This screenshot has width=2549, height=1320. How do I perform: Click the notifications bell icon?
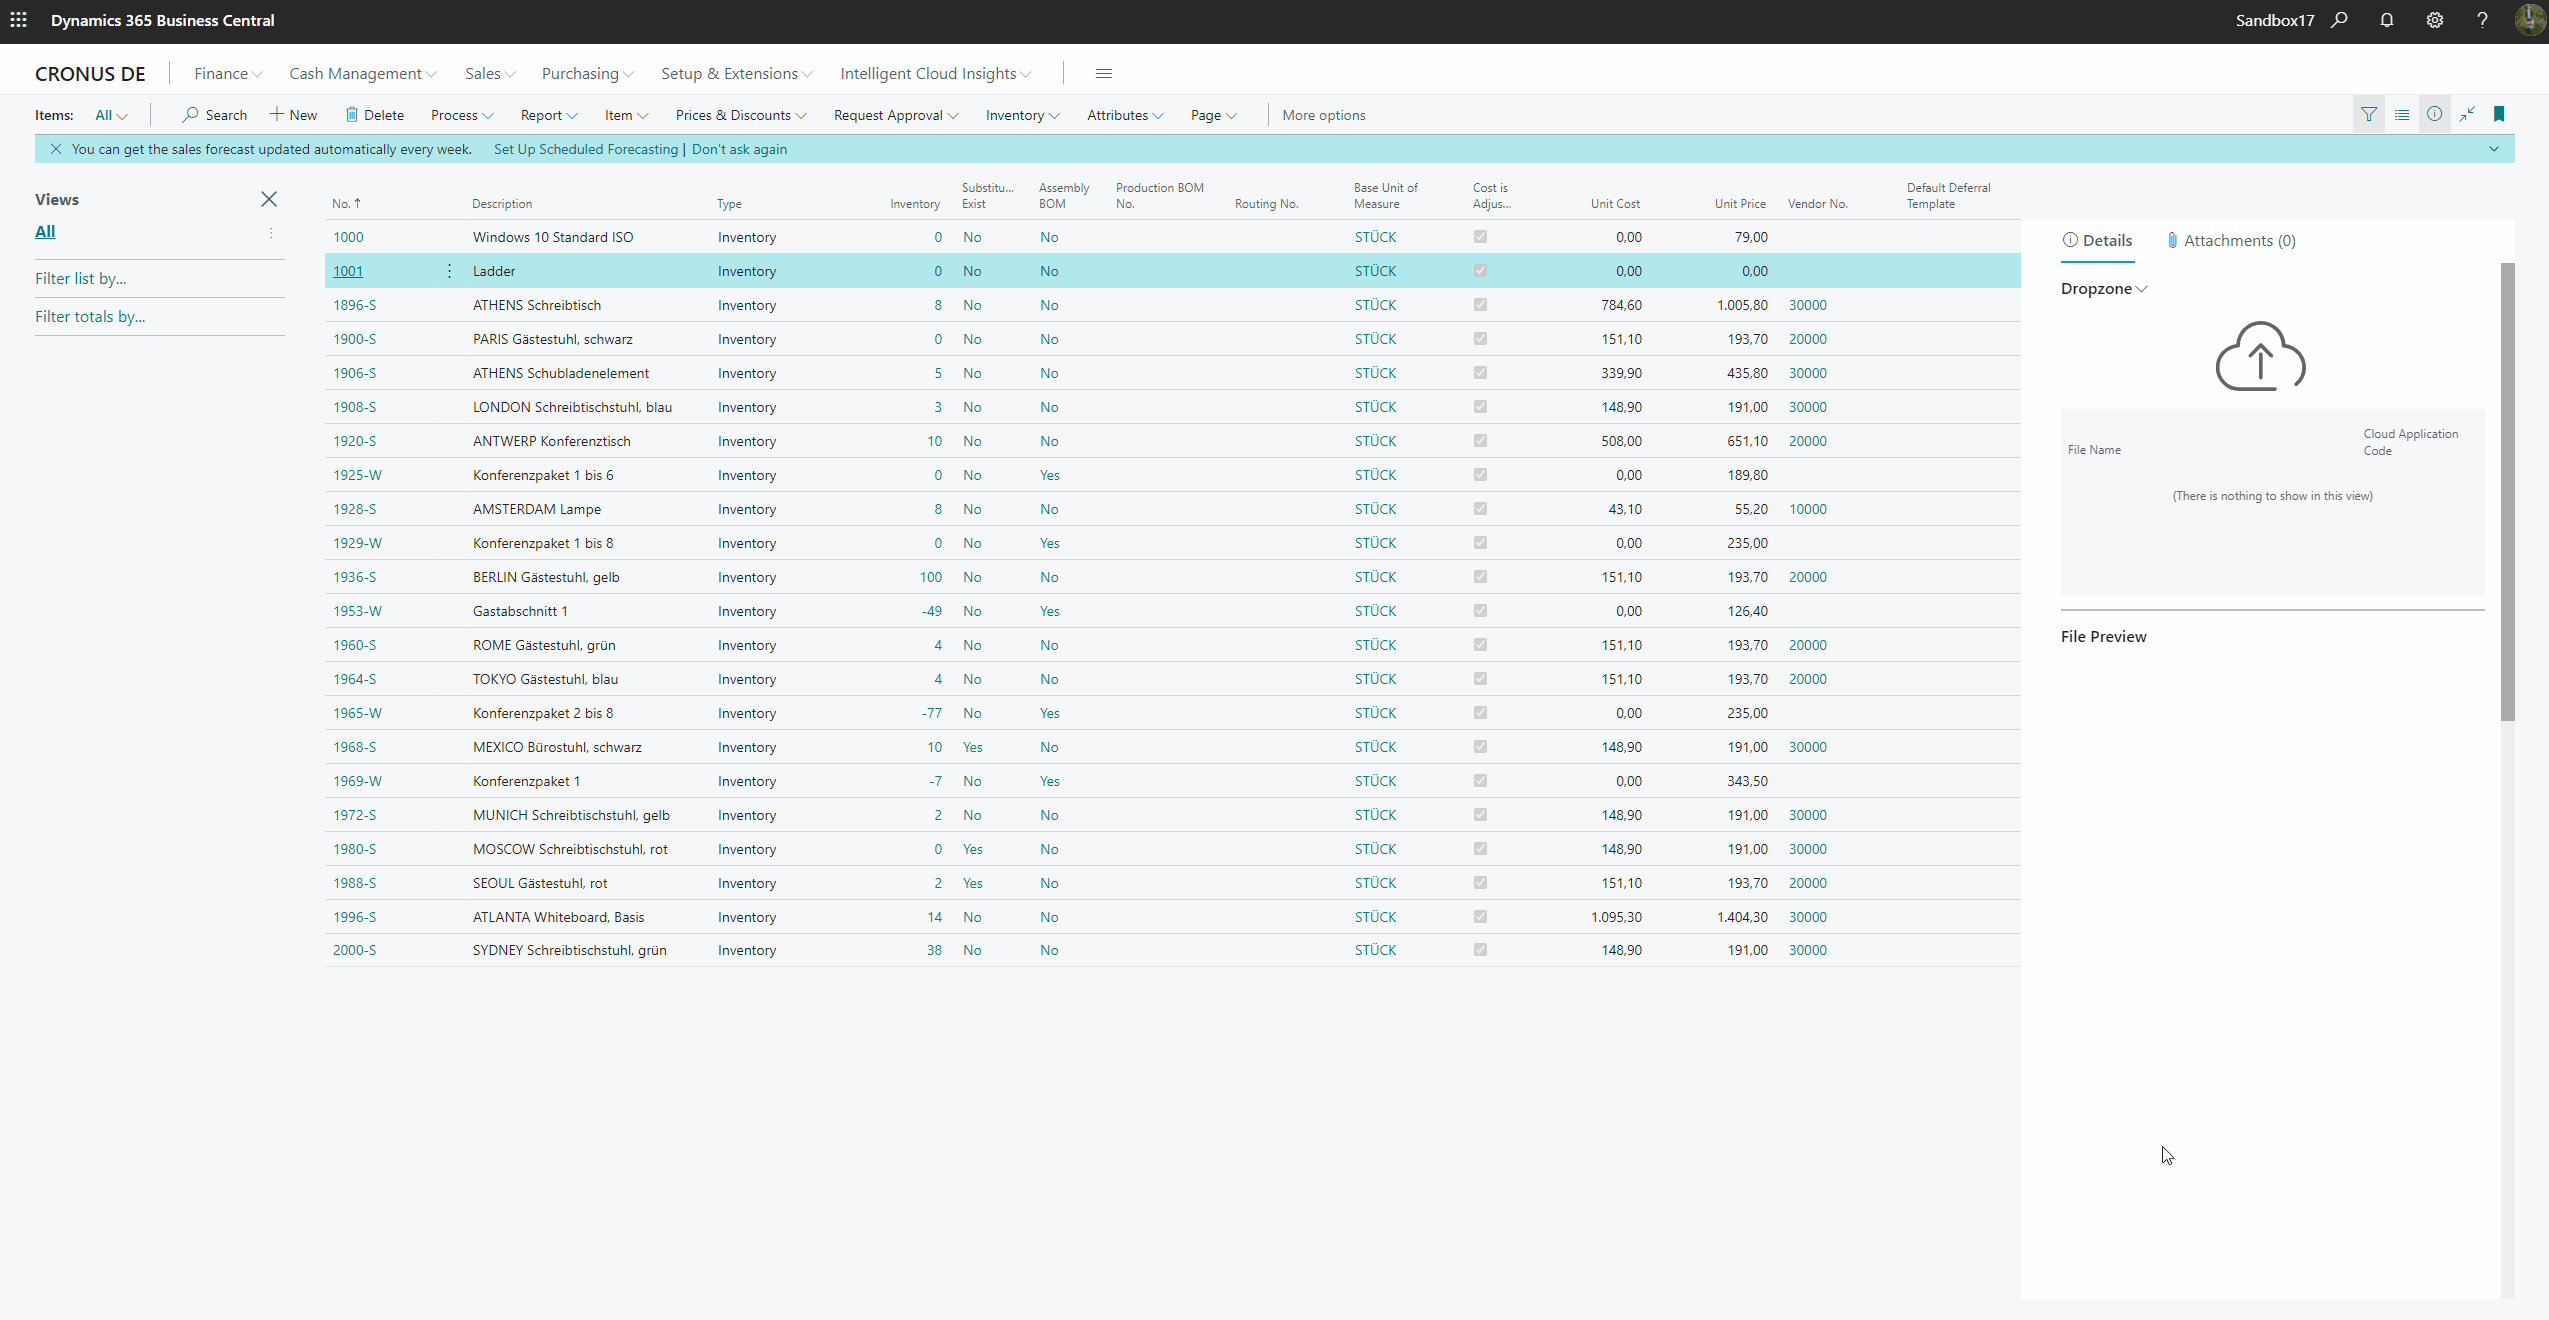point(2386,20)
